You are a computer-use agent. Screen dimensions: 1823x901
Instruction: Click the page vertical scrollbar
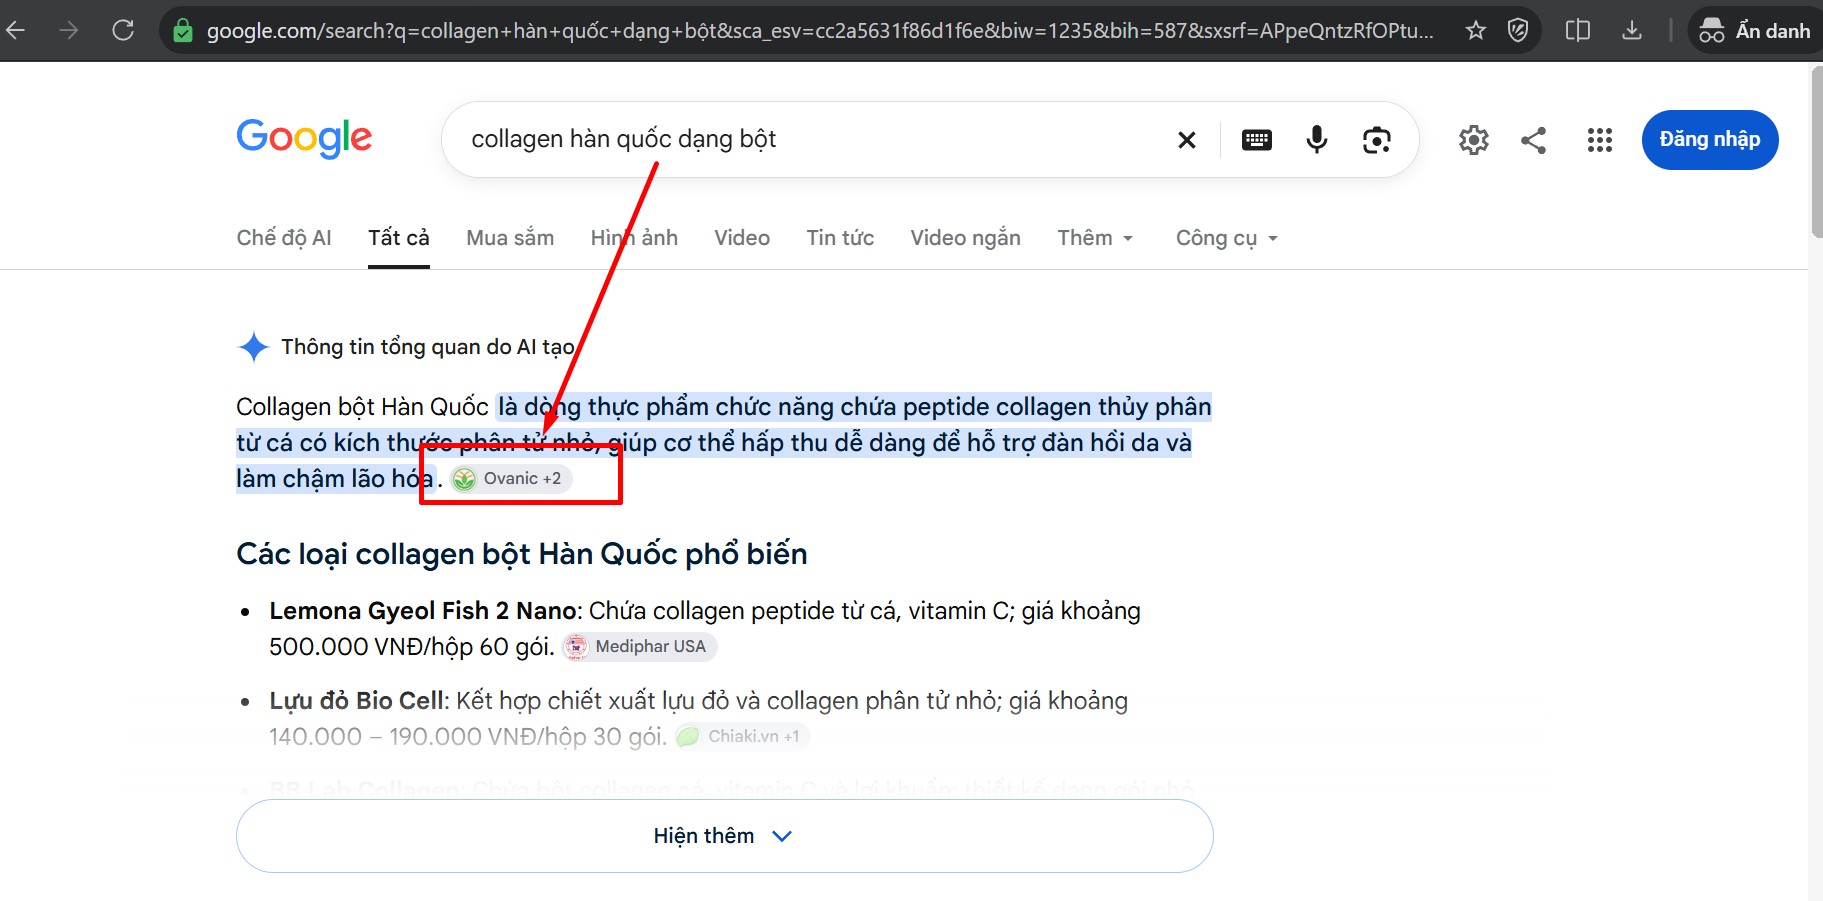click(1815, 150)
